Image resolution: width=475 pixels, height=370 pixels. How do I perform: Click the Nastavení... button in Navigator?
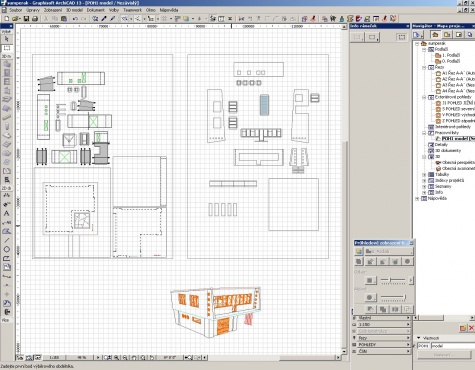[444, 355]
